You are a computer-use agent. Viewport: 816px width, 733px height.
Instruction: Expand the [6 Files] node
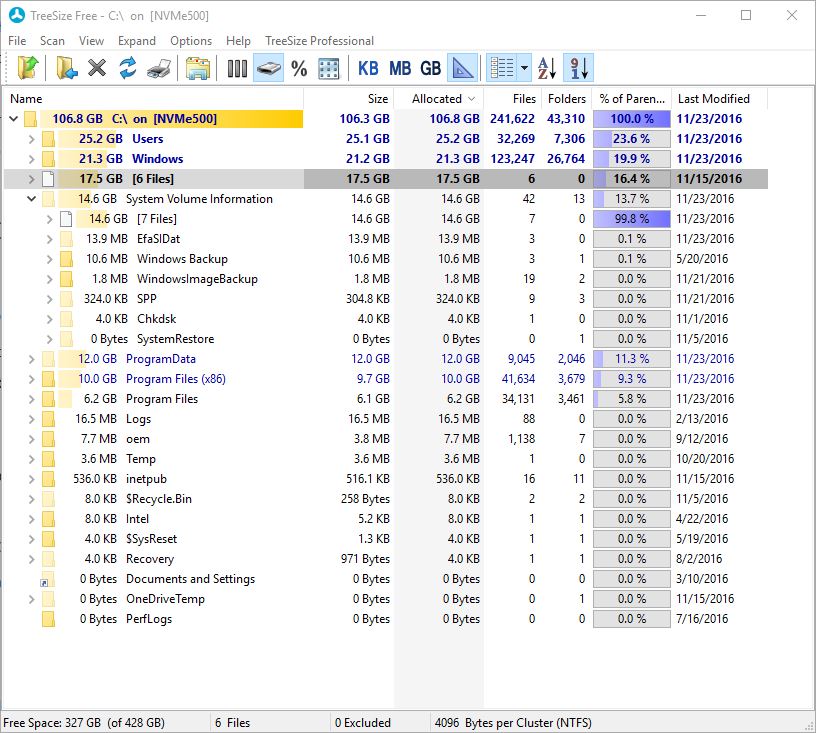click(32, 179)
